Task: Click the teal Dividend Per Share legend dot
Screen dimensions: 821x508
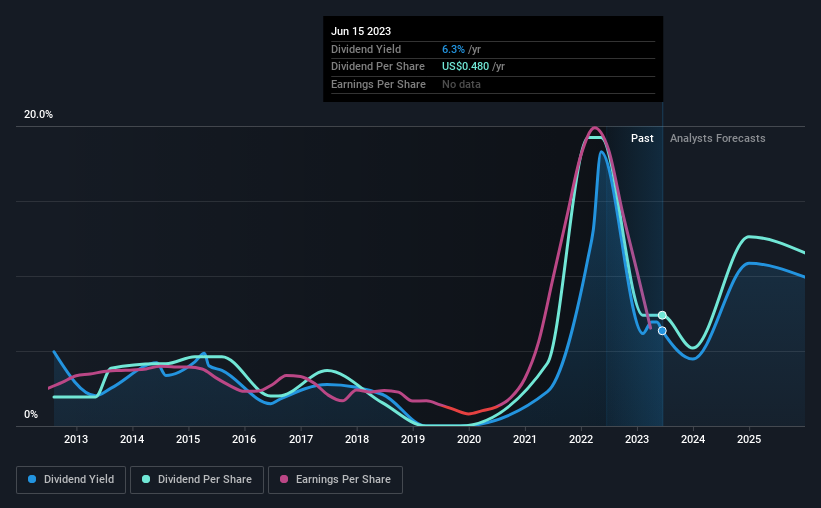Action: coord(146,479)
